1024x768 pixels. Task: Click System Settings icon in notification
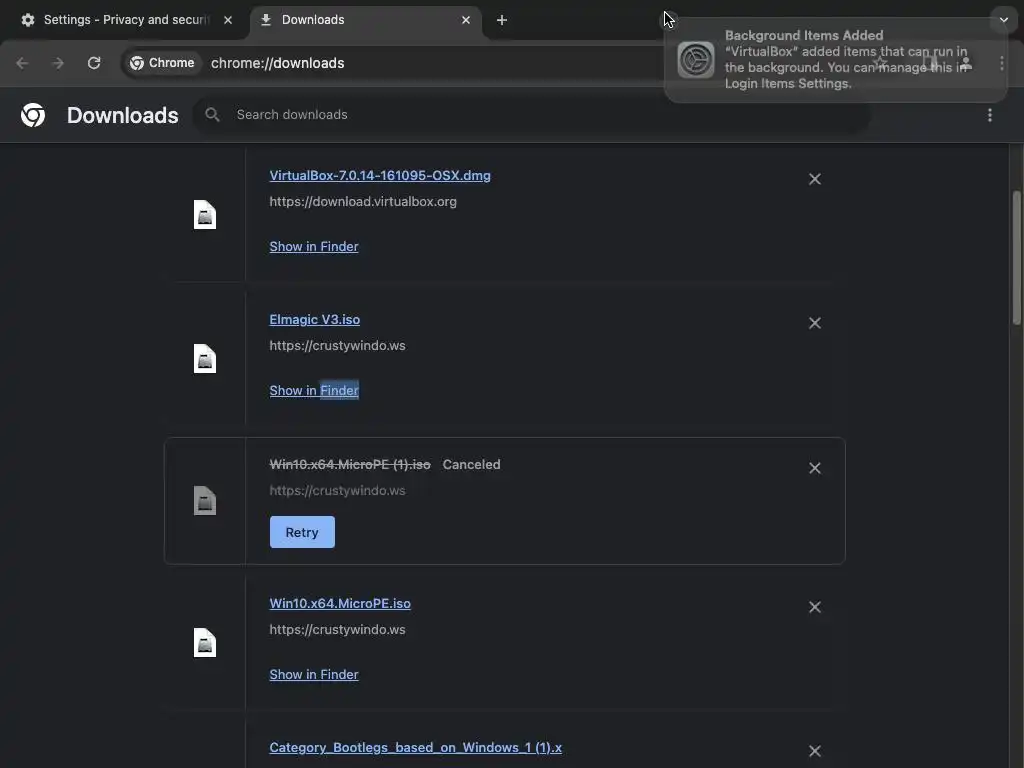696,59
